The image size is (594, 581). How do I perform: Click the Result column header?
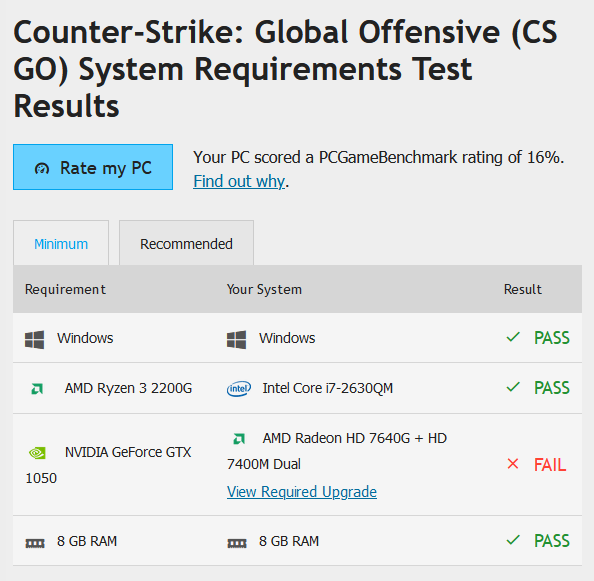tap(523, 289)
